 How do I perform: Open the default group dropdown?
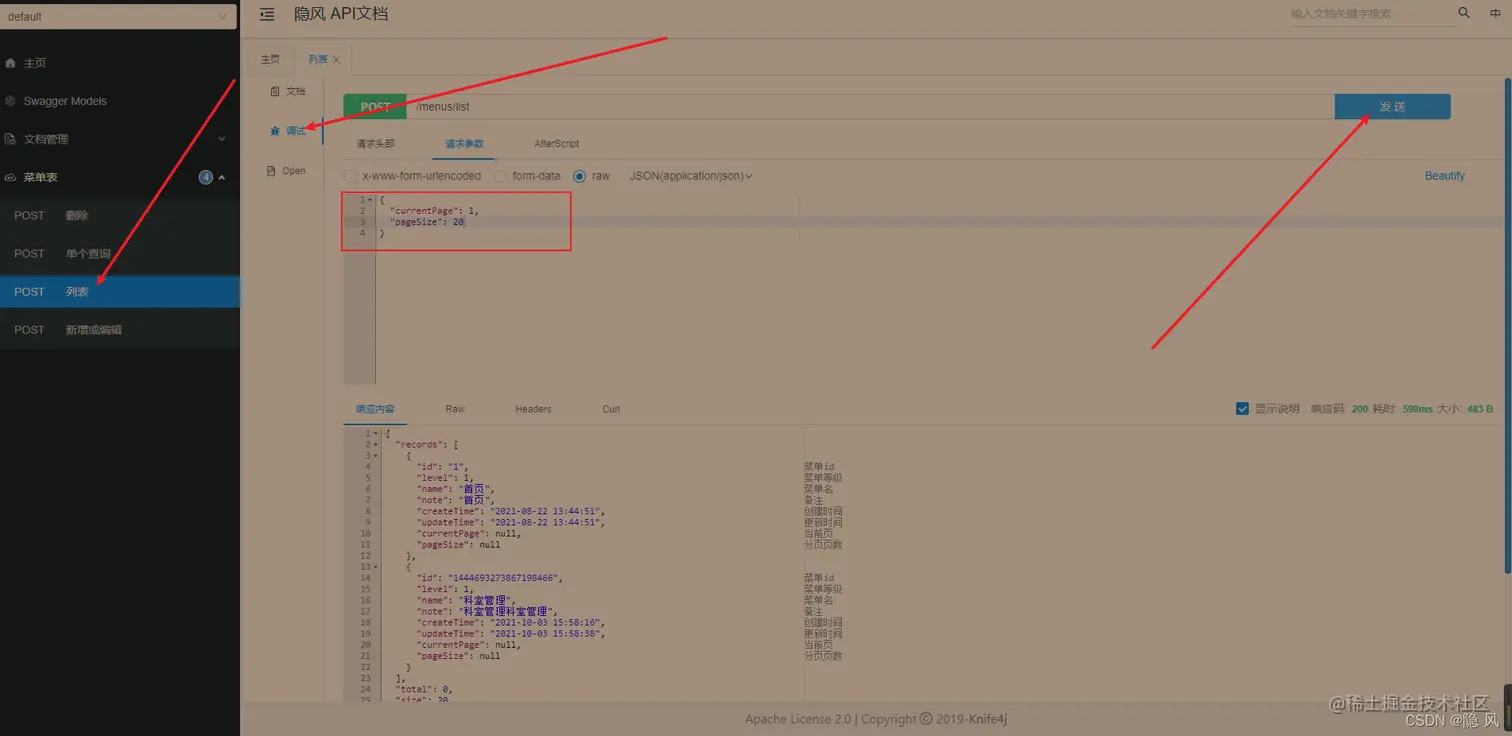click(x=119, y=16)
